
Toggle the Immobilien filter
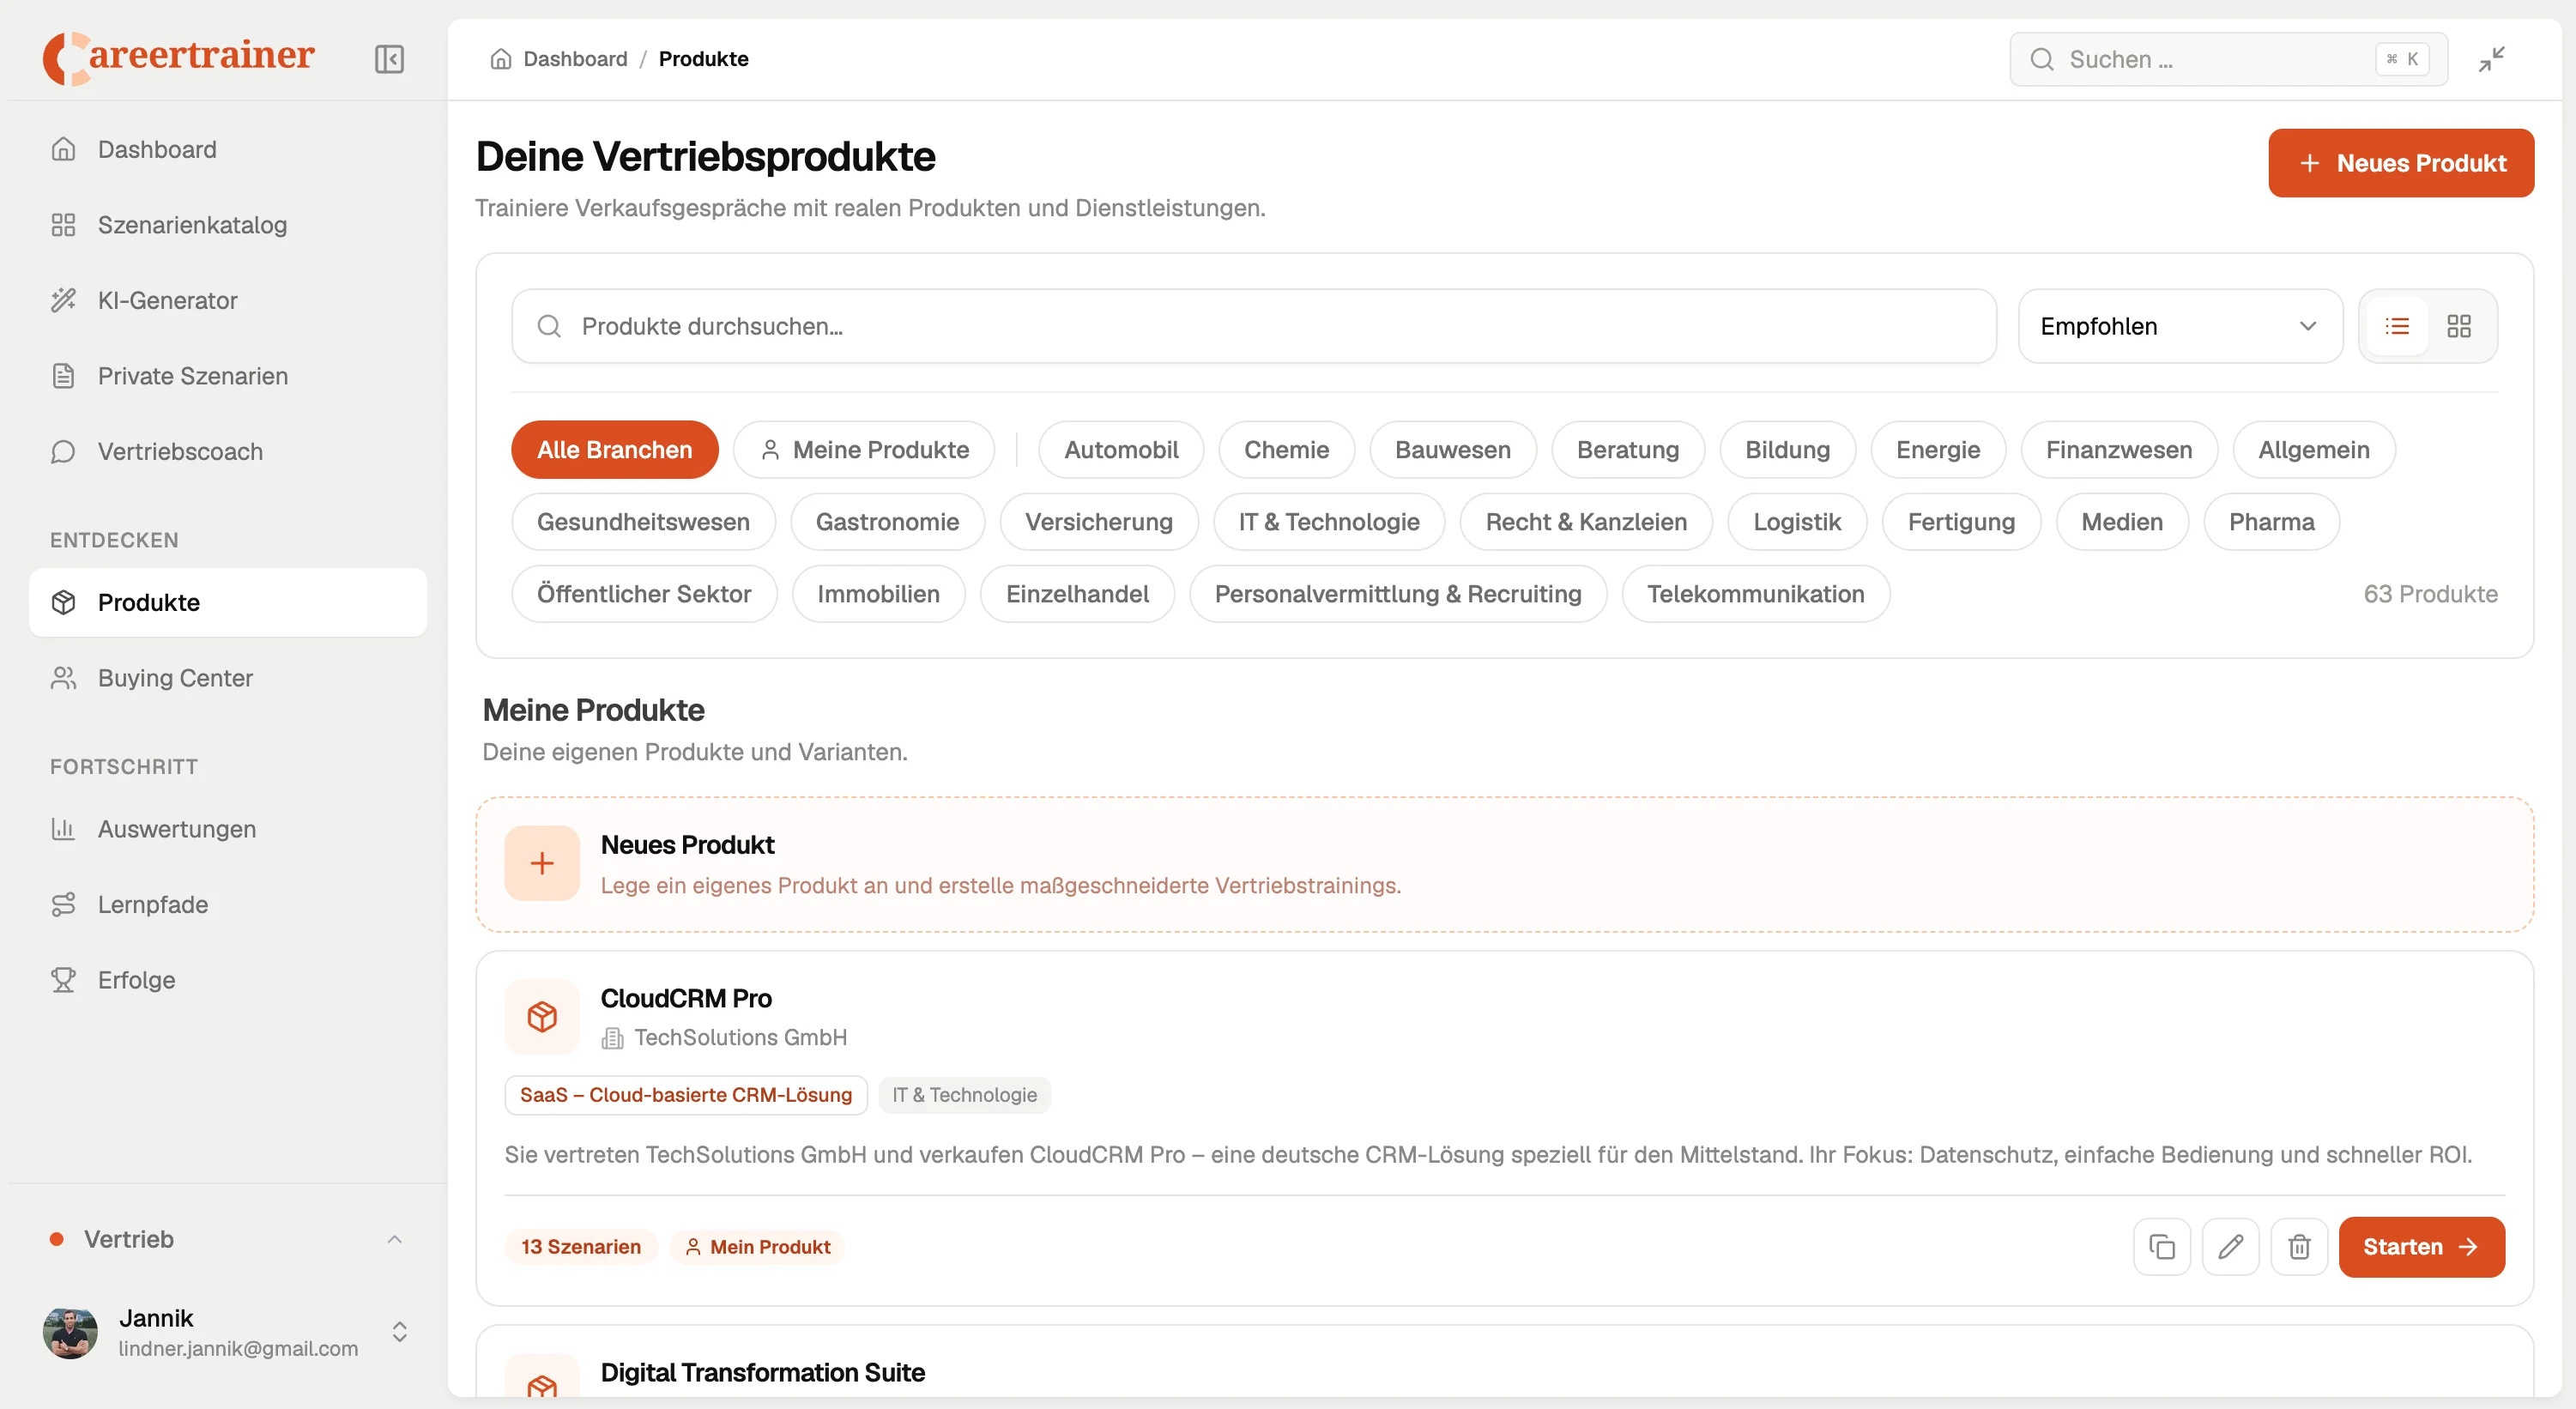tap(879, 594)
